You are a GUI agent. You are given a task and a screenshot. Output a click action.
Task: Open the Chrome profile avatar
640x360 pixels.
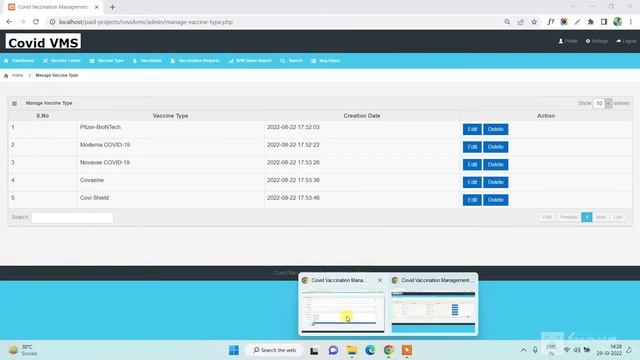pos(618,22)
